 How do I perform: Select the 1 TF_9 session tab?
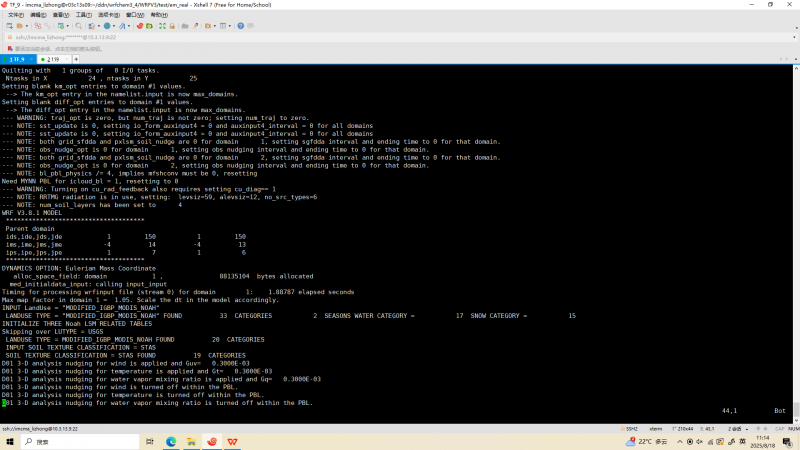coord(18,59)
